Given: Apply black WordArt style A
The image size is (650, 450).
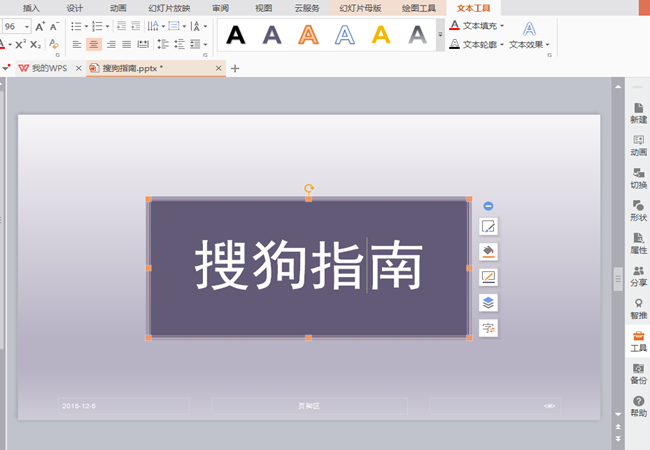Looking at the screenshot, I should [236, 35].
